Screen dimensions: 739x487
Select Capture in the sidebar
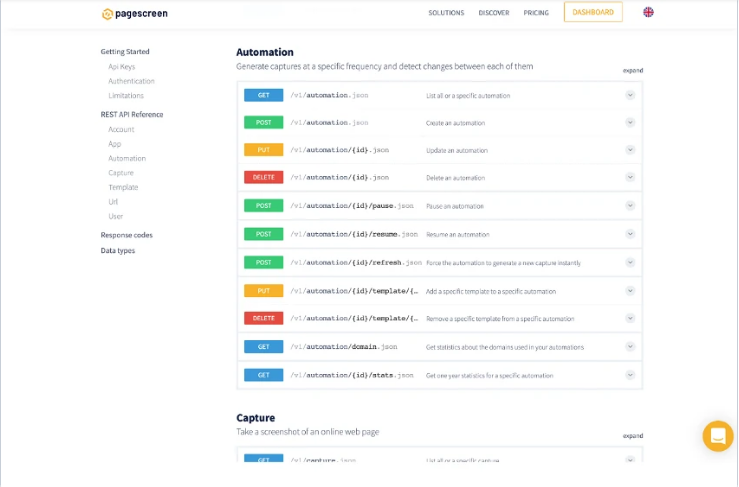pos(121,173)
